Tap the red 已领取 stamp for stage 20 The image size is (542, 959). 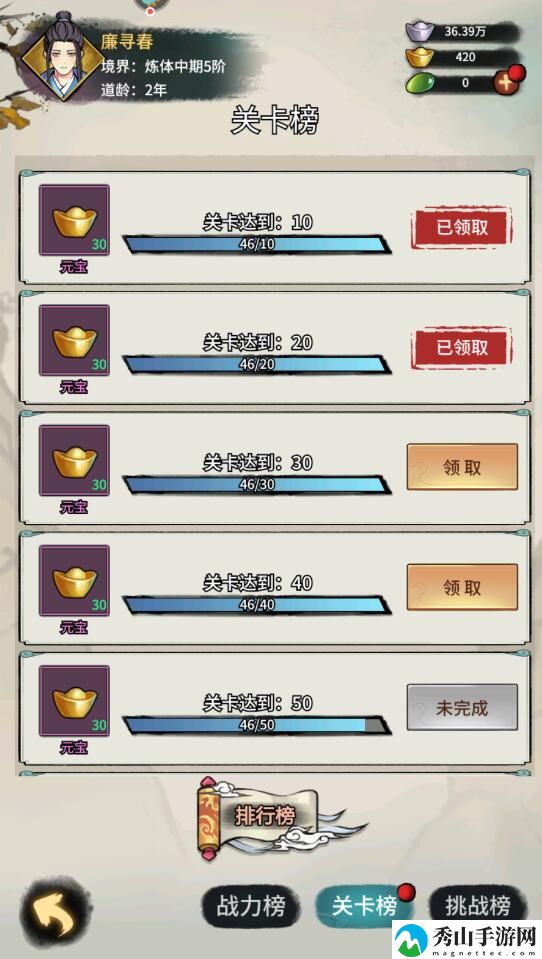(x=462, y=347)
